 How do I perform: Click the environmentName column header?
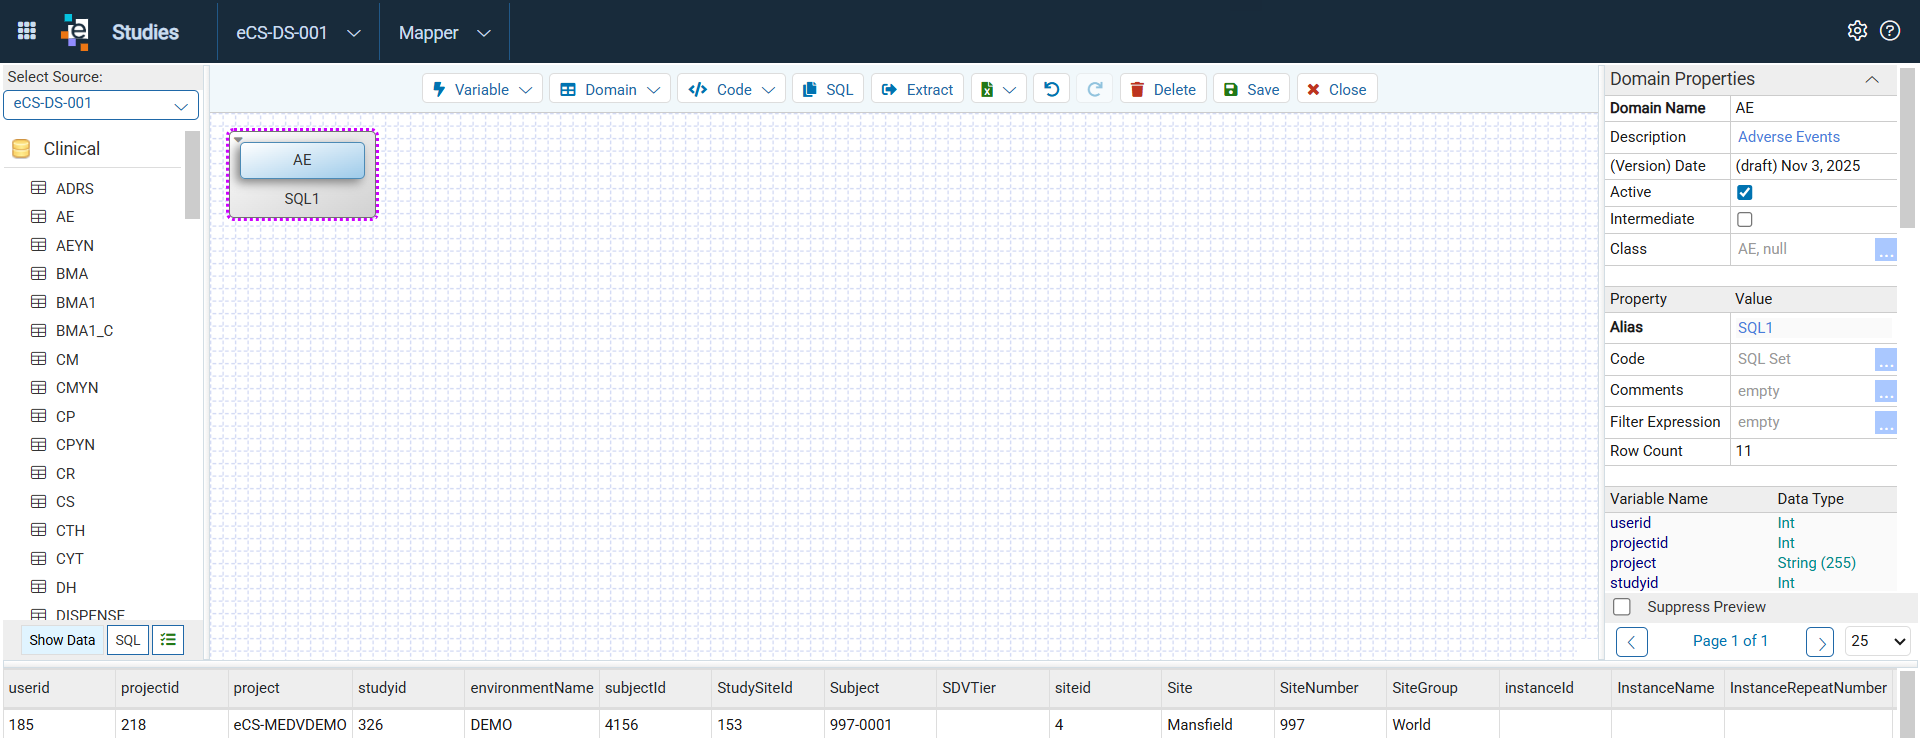(532, 688)
